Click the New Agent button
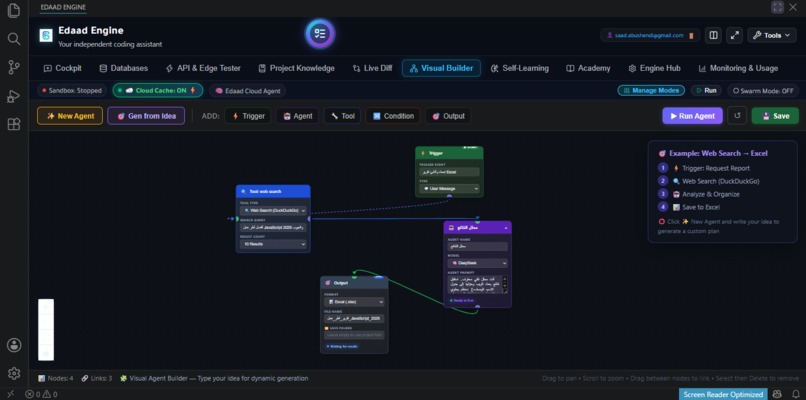 [x=70, y=116]
